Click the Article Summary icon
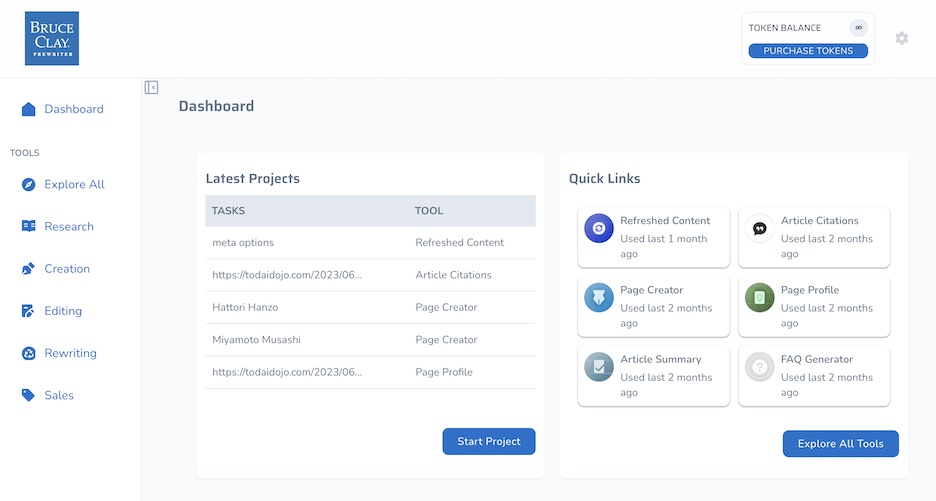This screenshot has height=501, width=936. click(599, 367)
